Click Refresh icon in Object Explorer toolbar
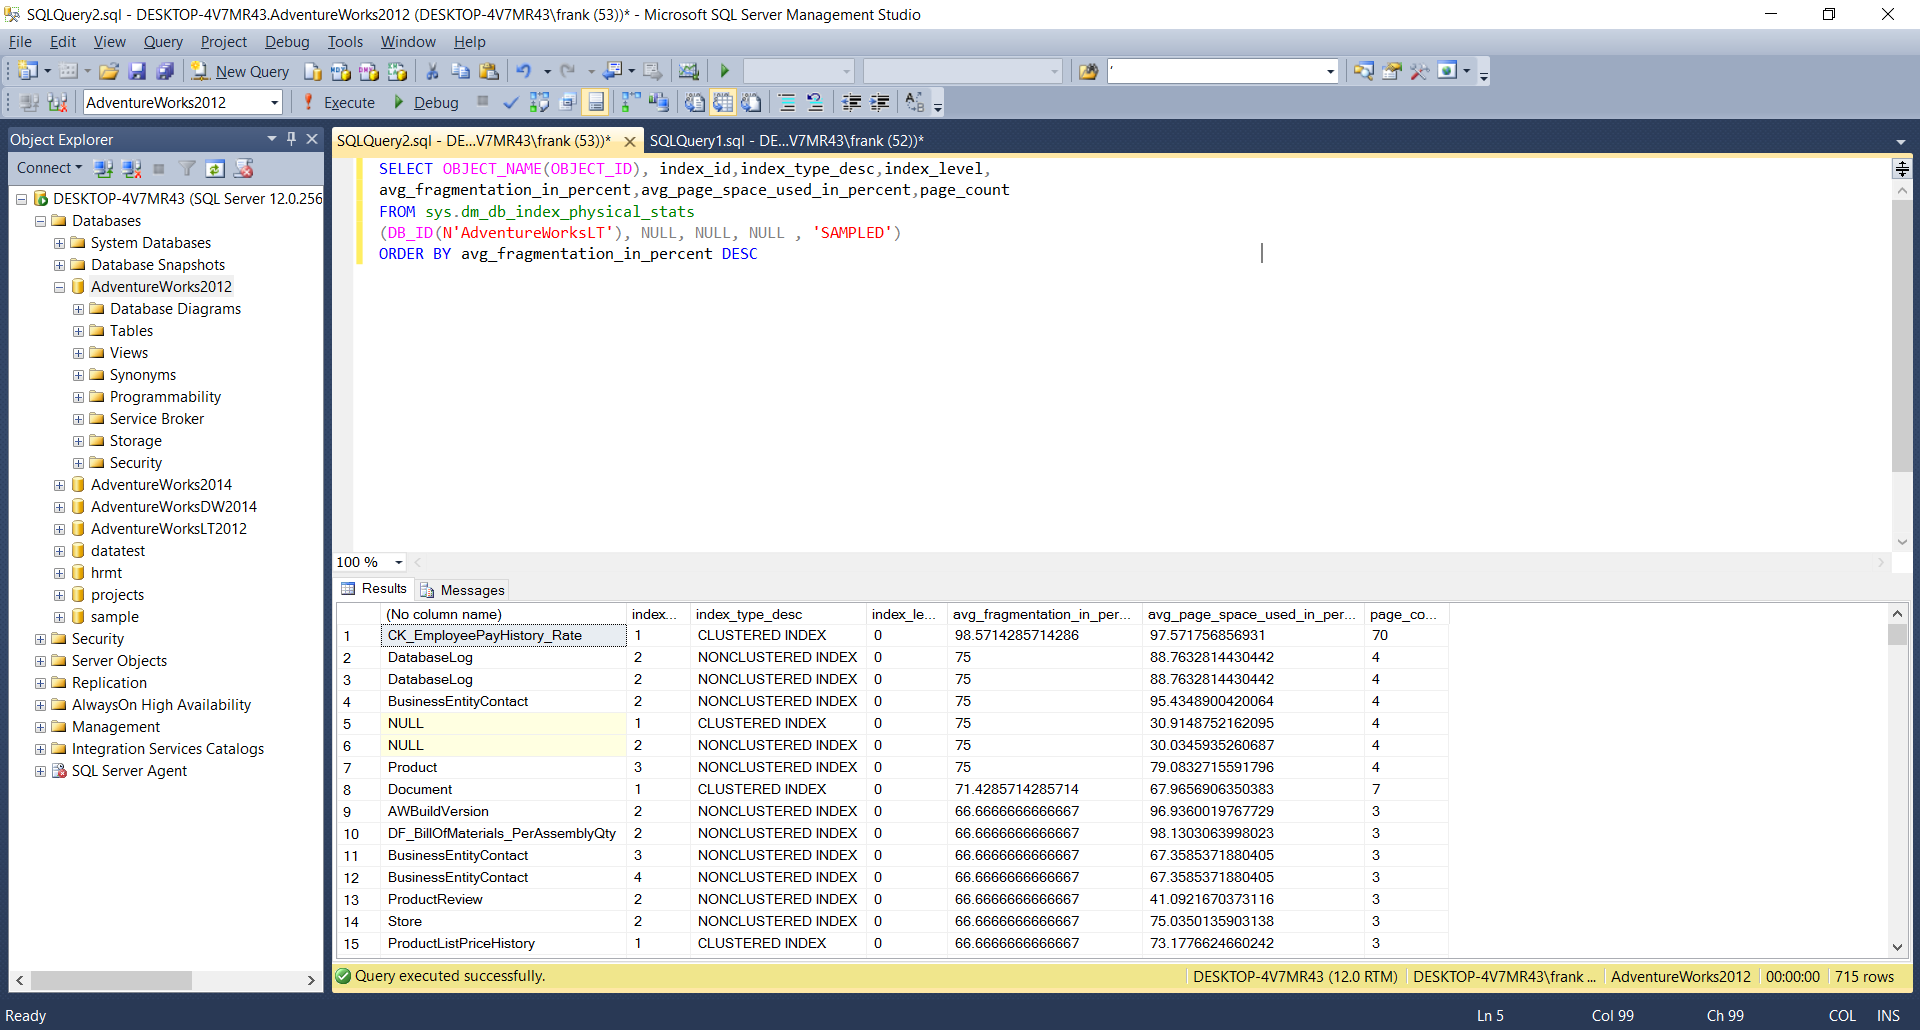The width and height of the screenshot is (1920, 1030). pyautogui.click(x=215, y=168)
